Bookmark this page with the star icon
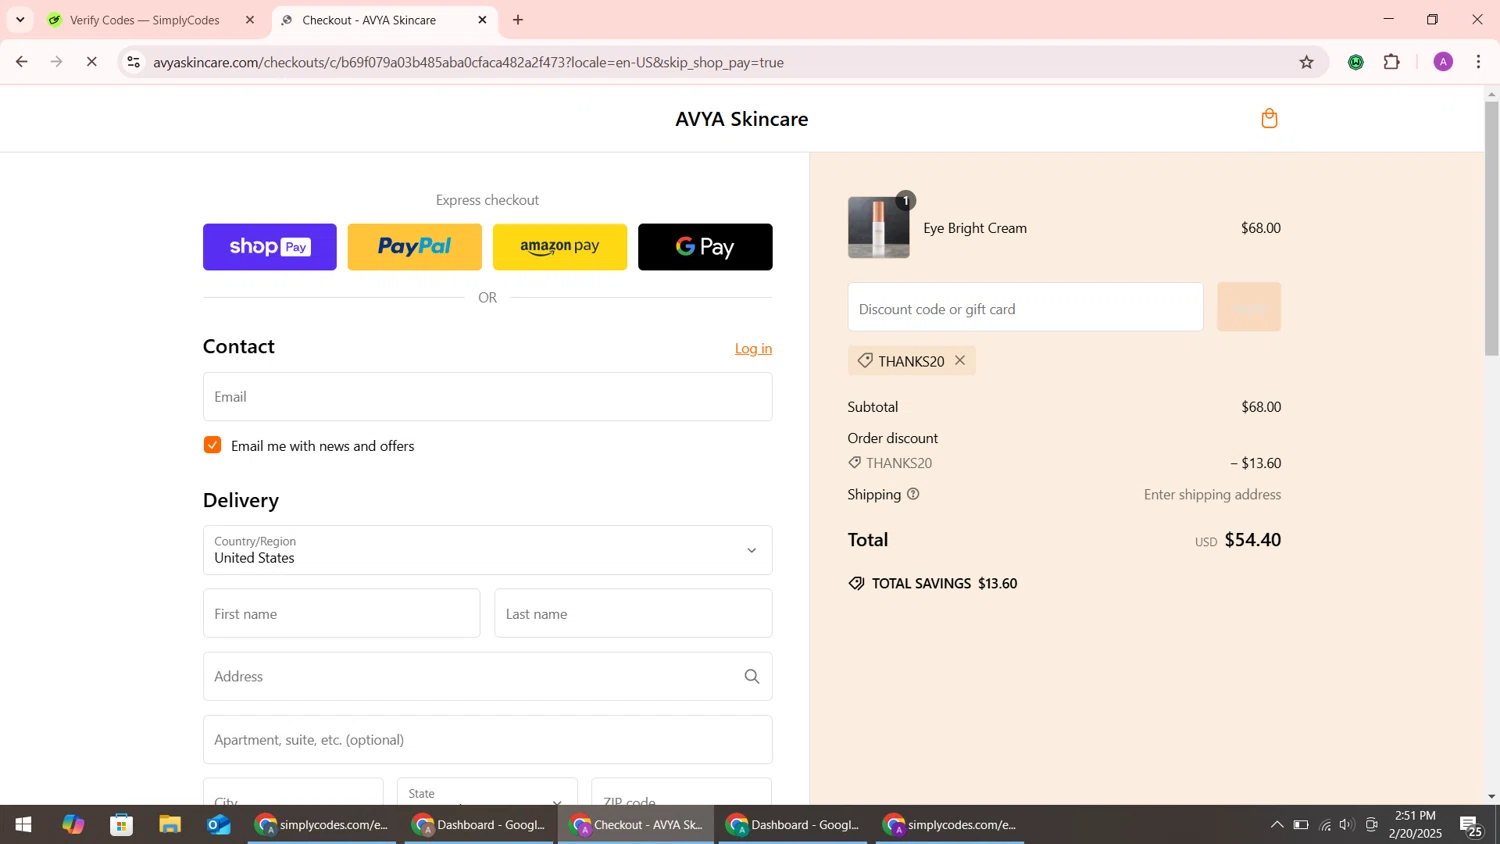This screenshot has height=844, width=1500. [x=1306, y=62]
